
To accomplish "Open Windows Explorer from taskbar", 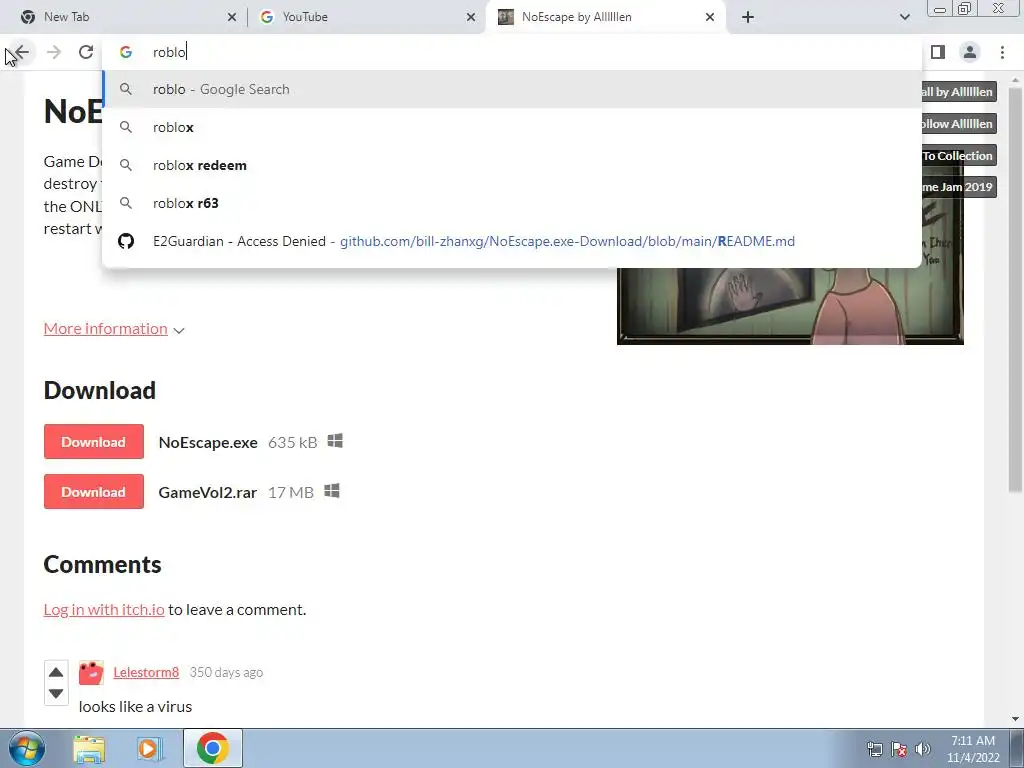I will click(89, 748).
